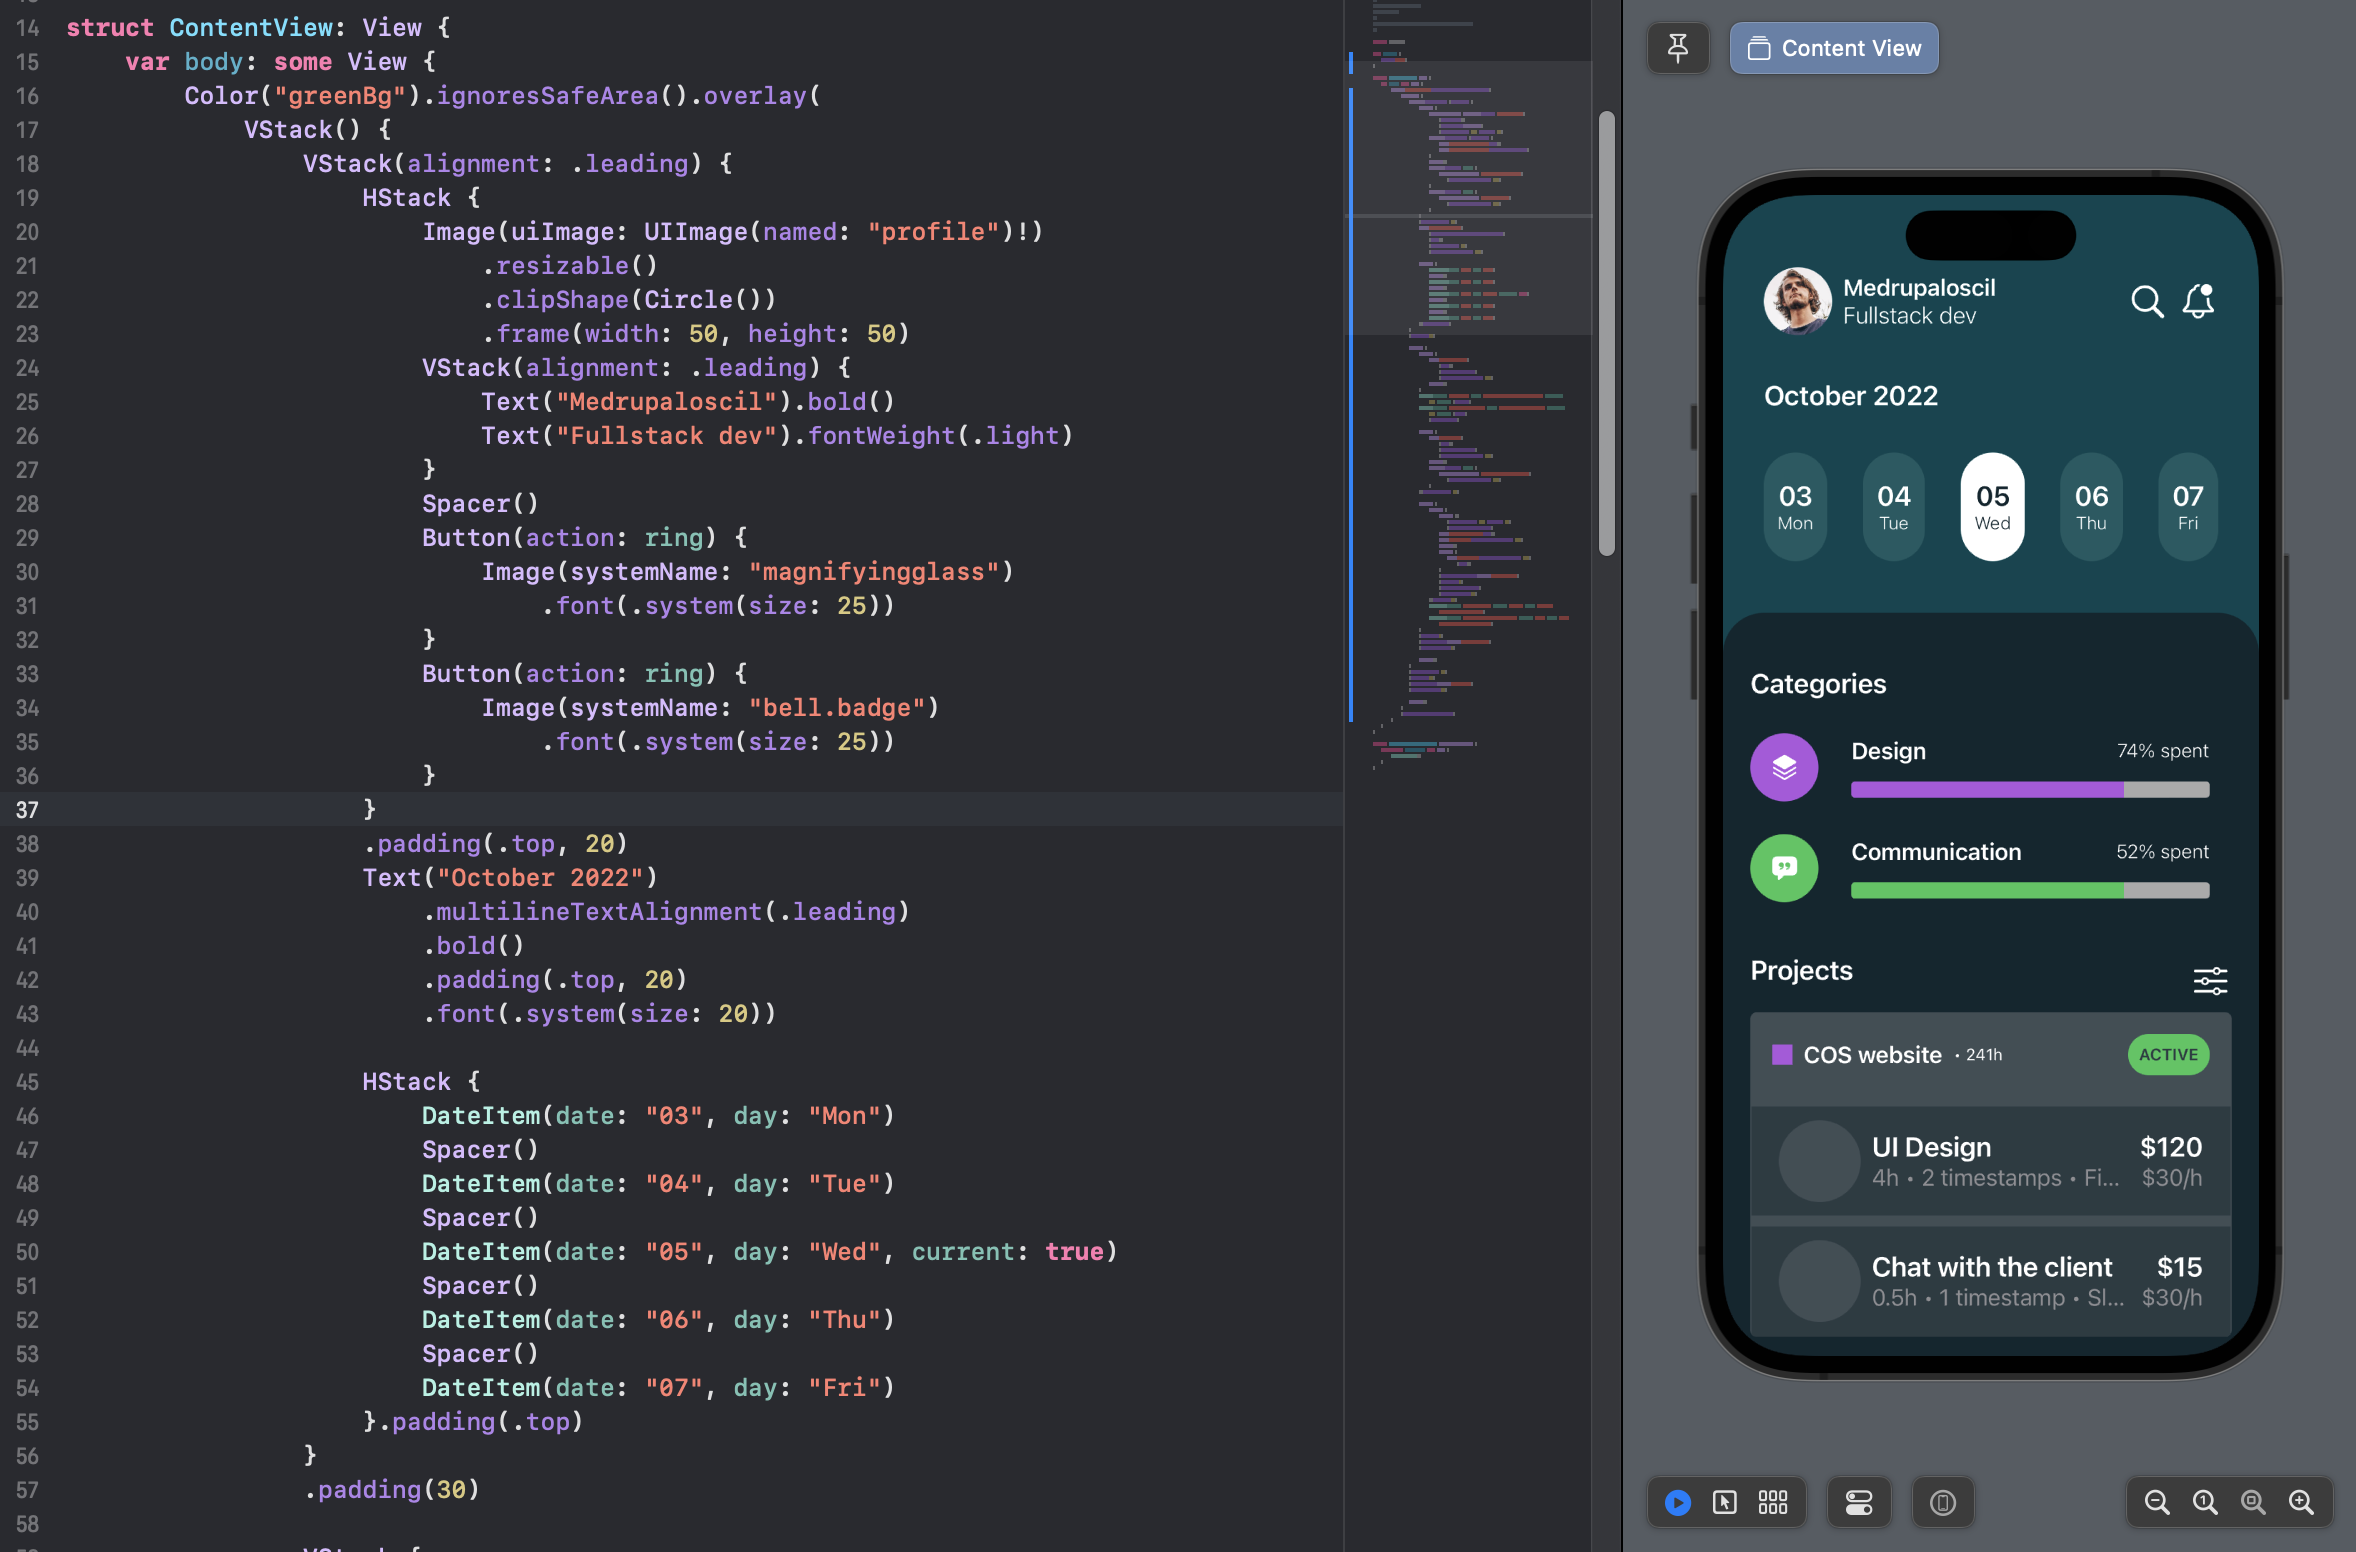Switch to Selectable preview mode

tap(1726, 1502)
